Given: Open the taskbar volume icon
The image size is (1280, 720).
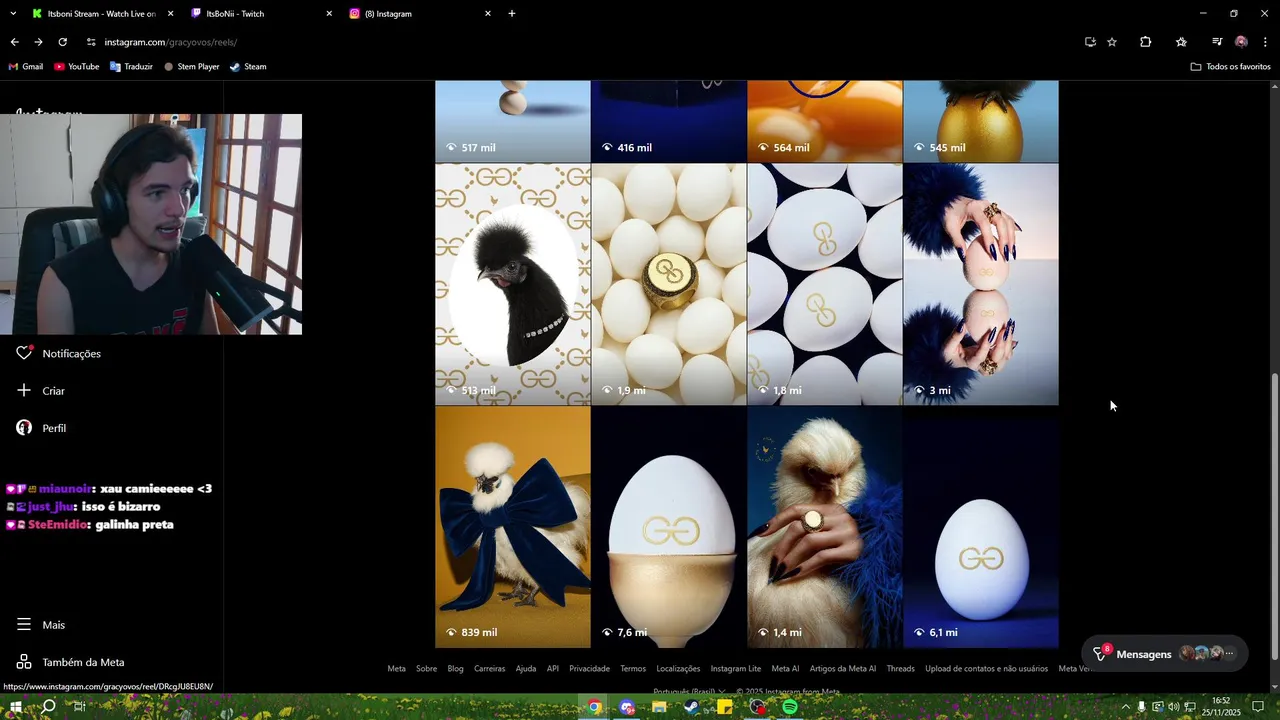Looking at the screenshot, I should (1173, 707).
